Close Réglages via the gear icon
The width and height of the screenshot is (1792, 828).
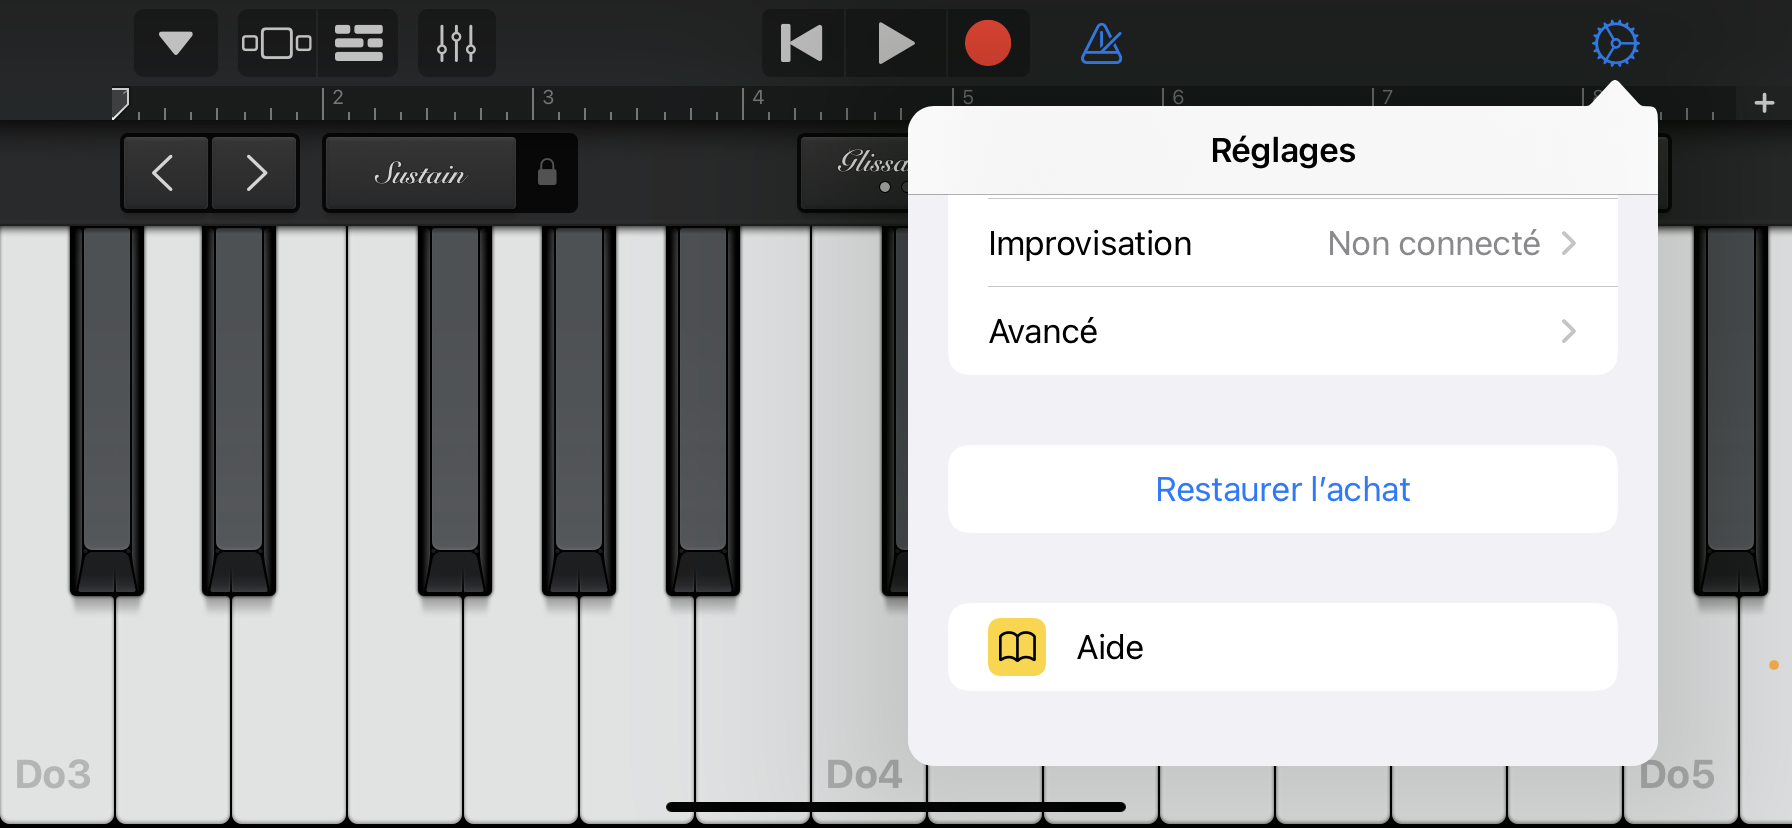click(1615, 43)
